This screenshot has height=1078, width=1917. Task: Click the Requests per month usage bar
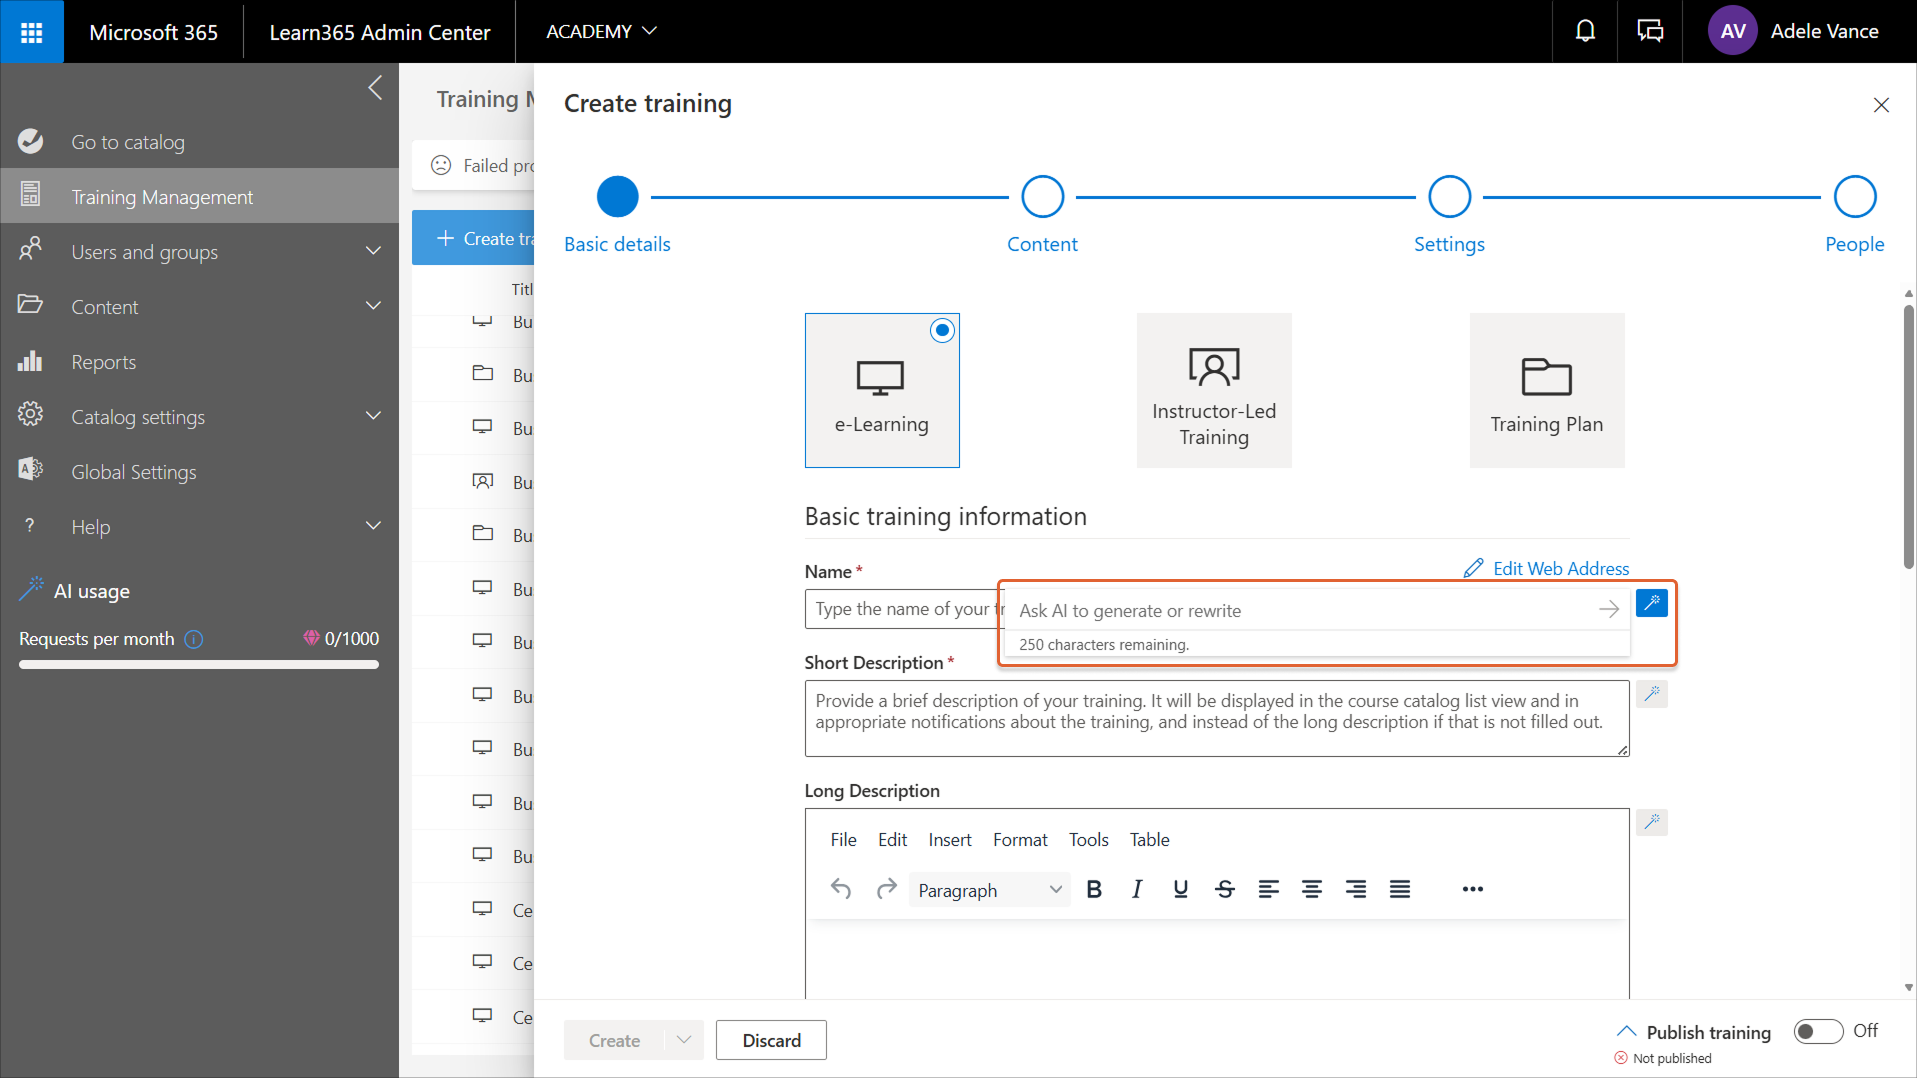[198, 664]
